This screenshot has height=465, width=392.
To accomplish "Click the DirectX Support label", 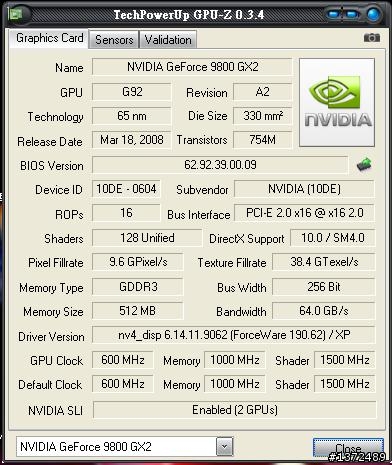I will pos(247,239).
